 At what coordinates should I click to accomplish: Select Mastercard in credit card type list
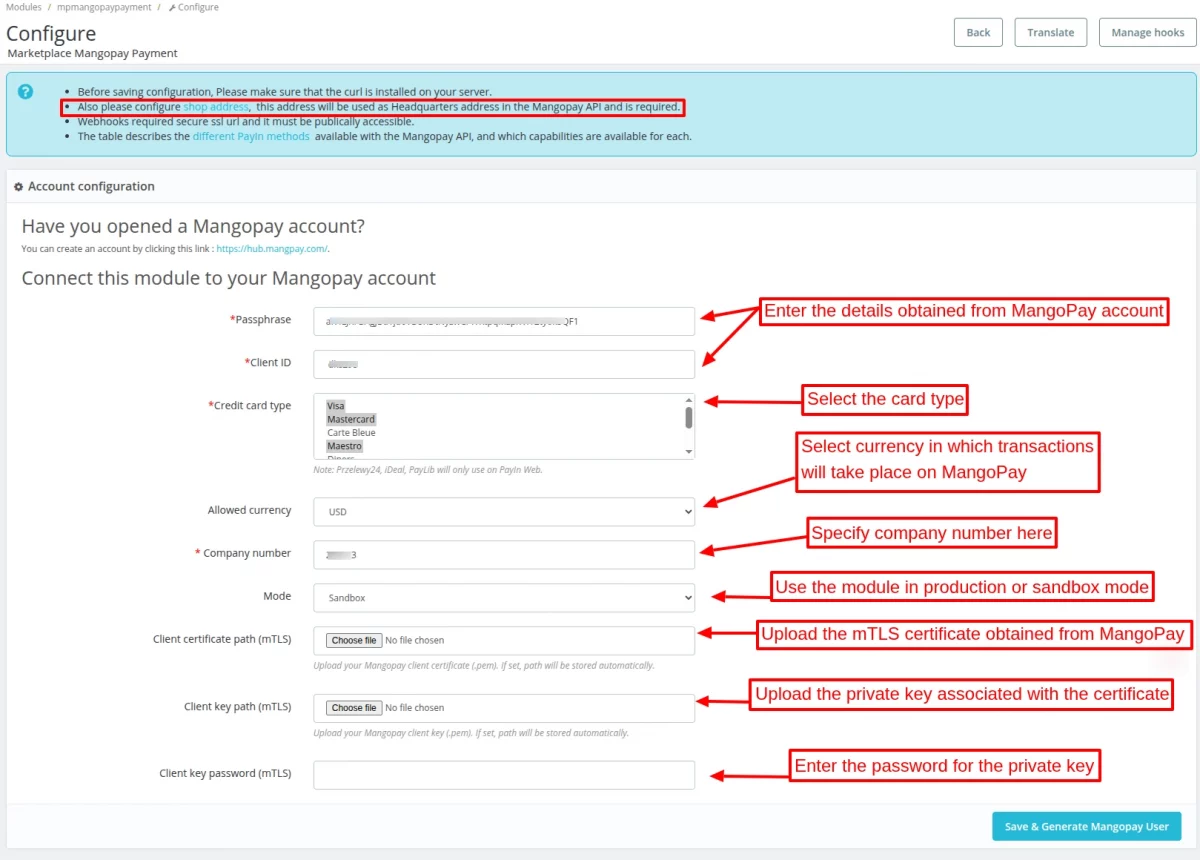[350, 419]
